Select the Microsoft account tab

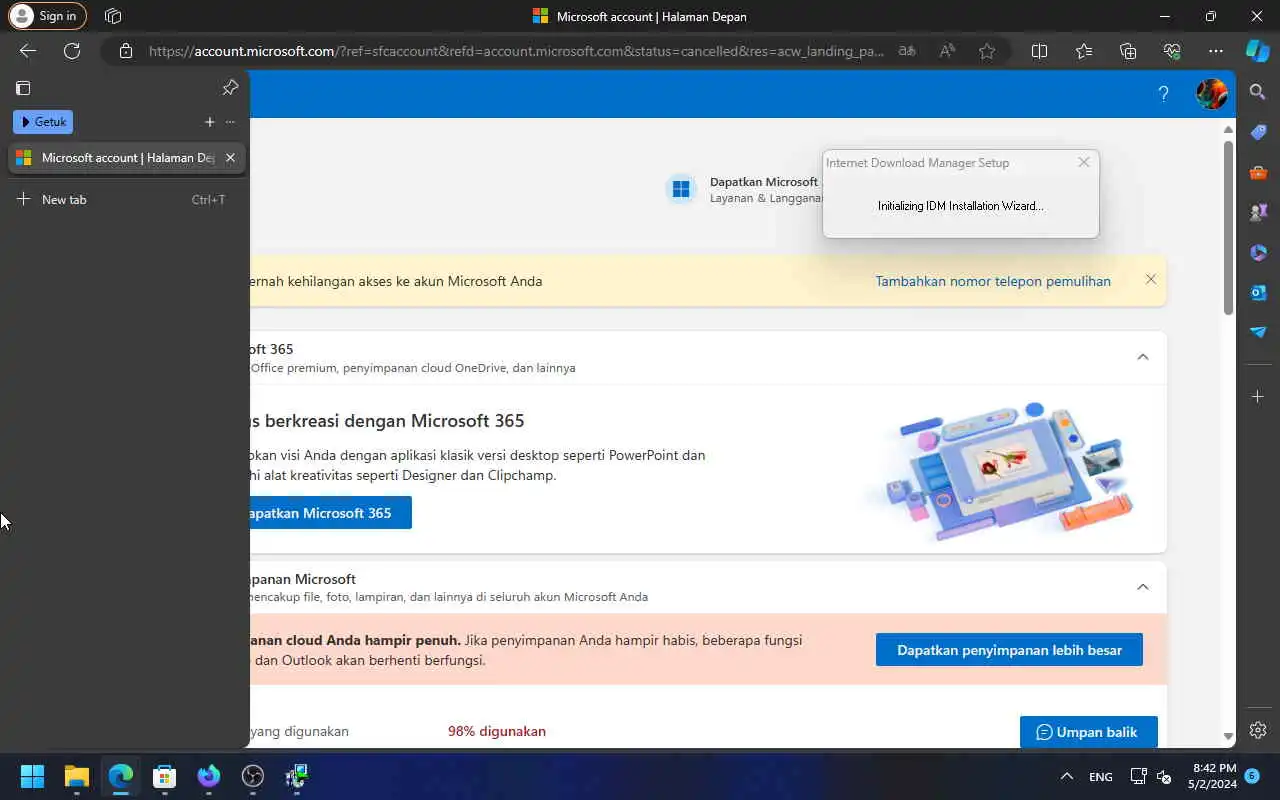click(x=126, y=158)
